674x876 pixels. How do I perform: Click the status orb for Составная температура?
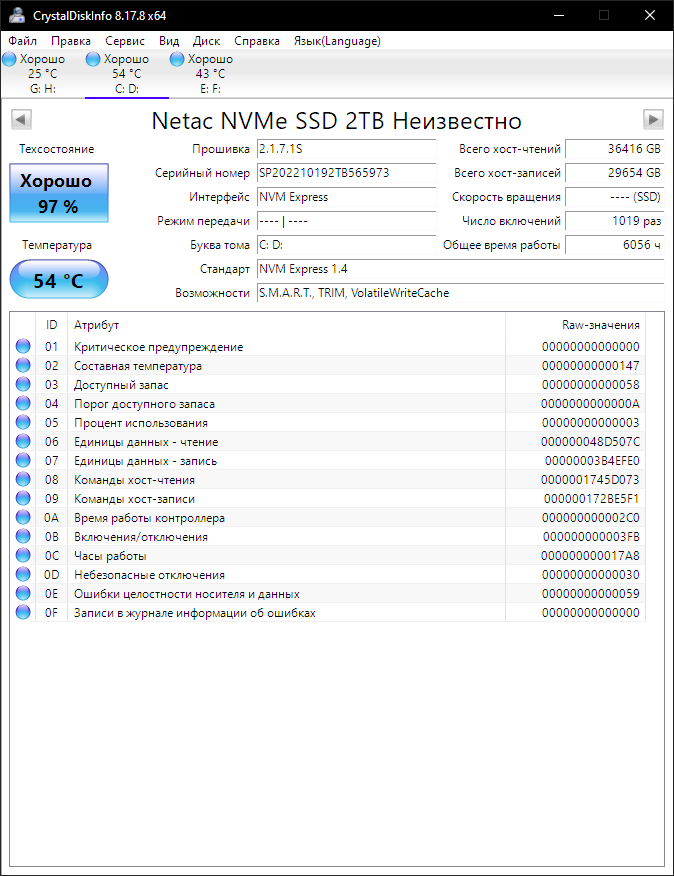tap(23, 365)
